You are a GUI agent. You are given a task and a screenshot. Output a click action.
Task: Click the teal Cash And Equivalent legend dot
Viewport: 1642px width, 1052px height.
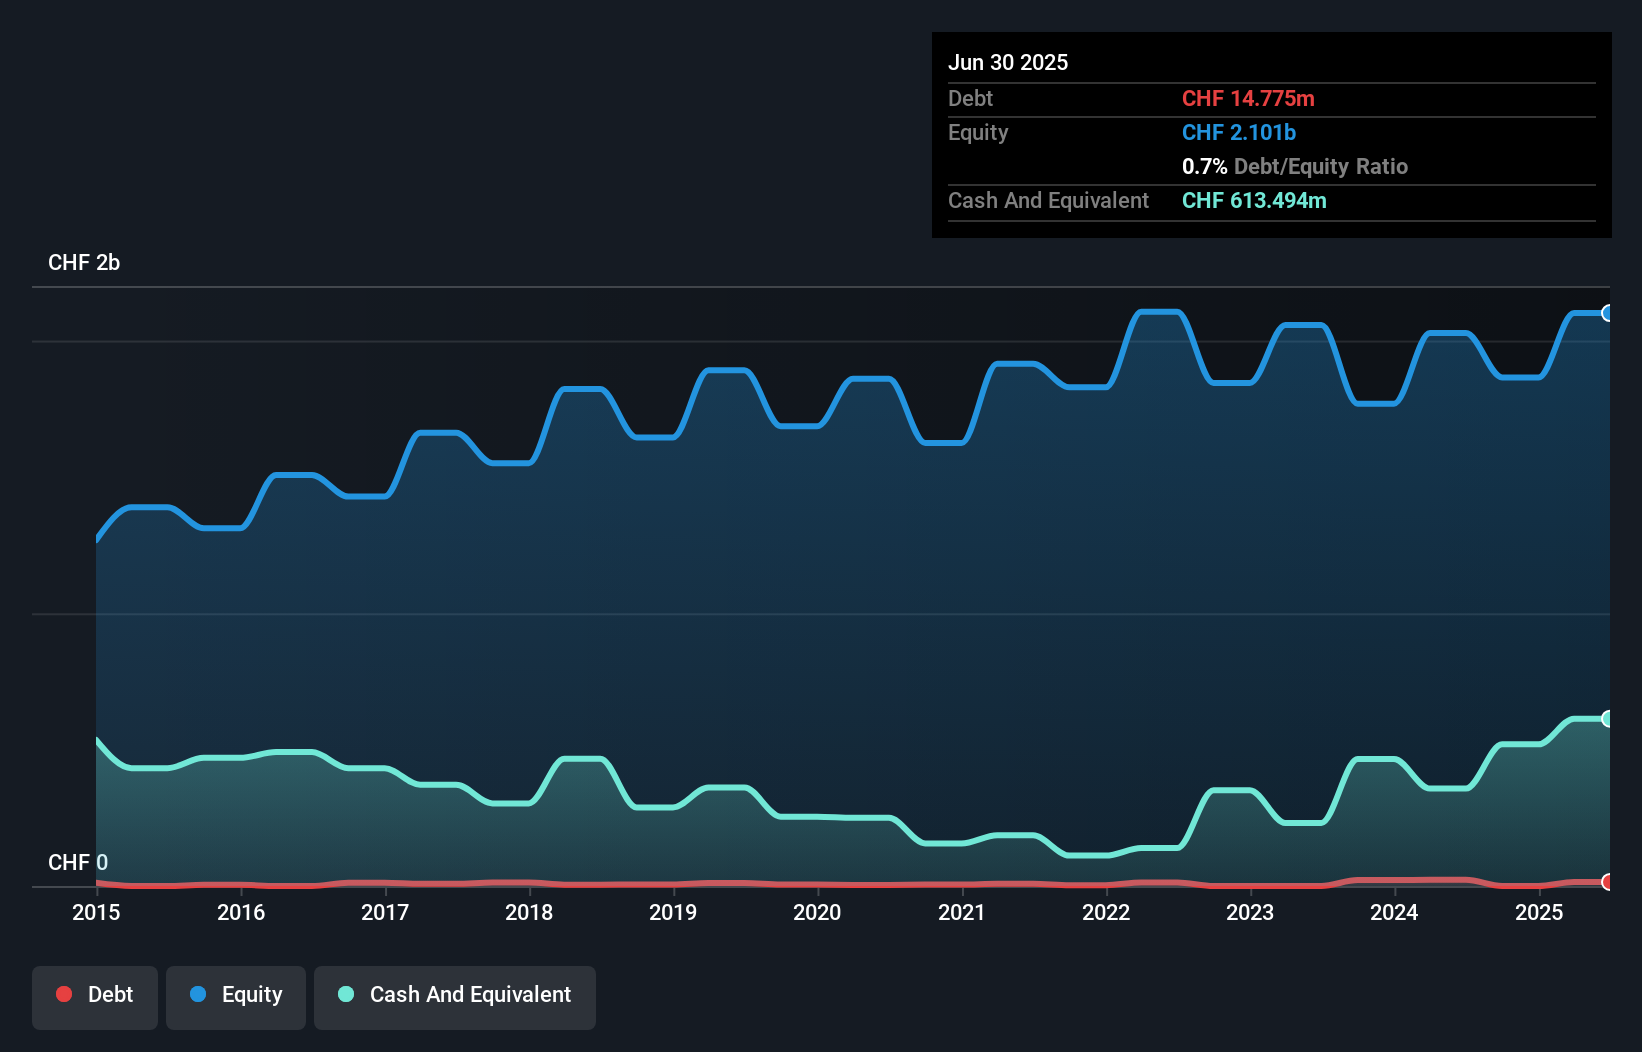click(x=345, y=995)
